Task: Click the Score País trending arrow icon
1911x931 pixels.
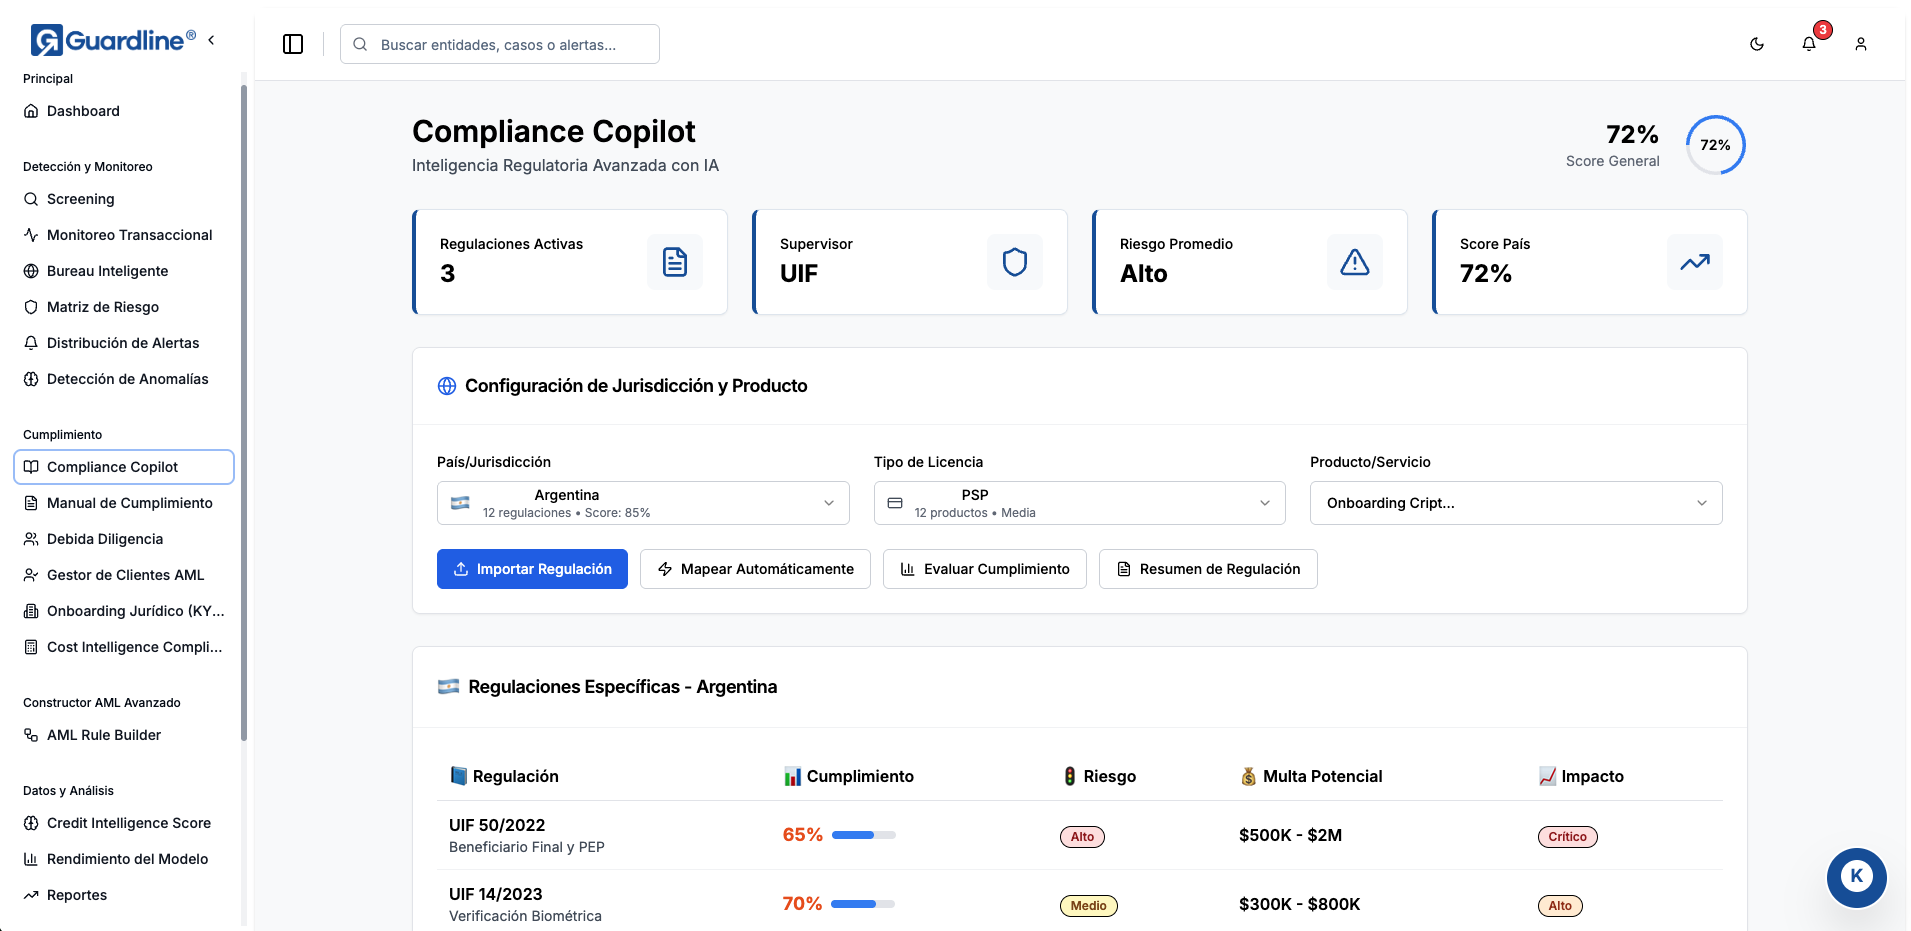Action: tap(1695, 262)
